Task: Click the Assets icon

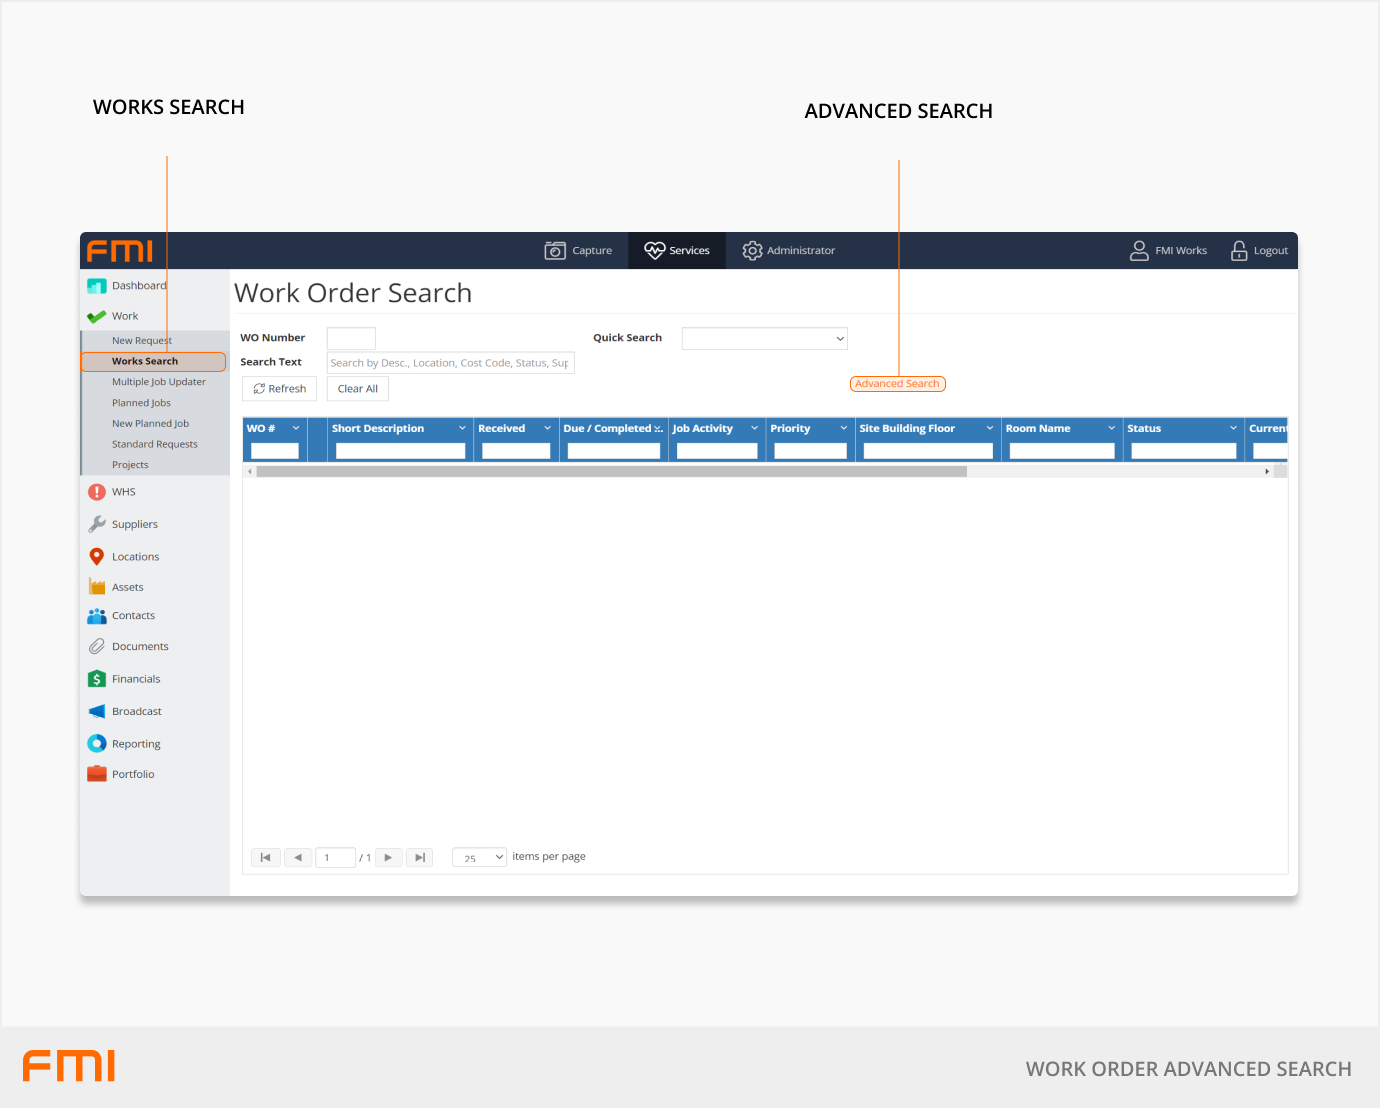Action: (97, 587)
